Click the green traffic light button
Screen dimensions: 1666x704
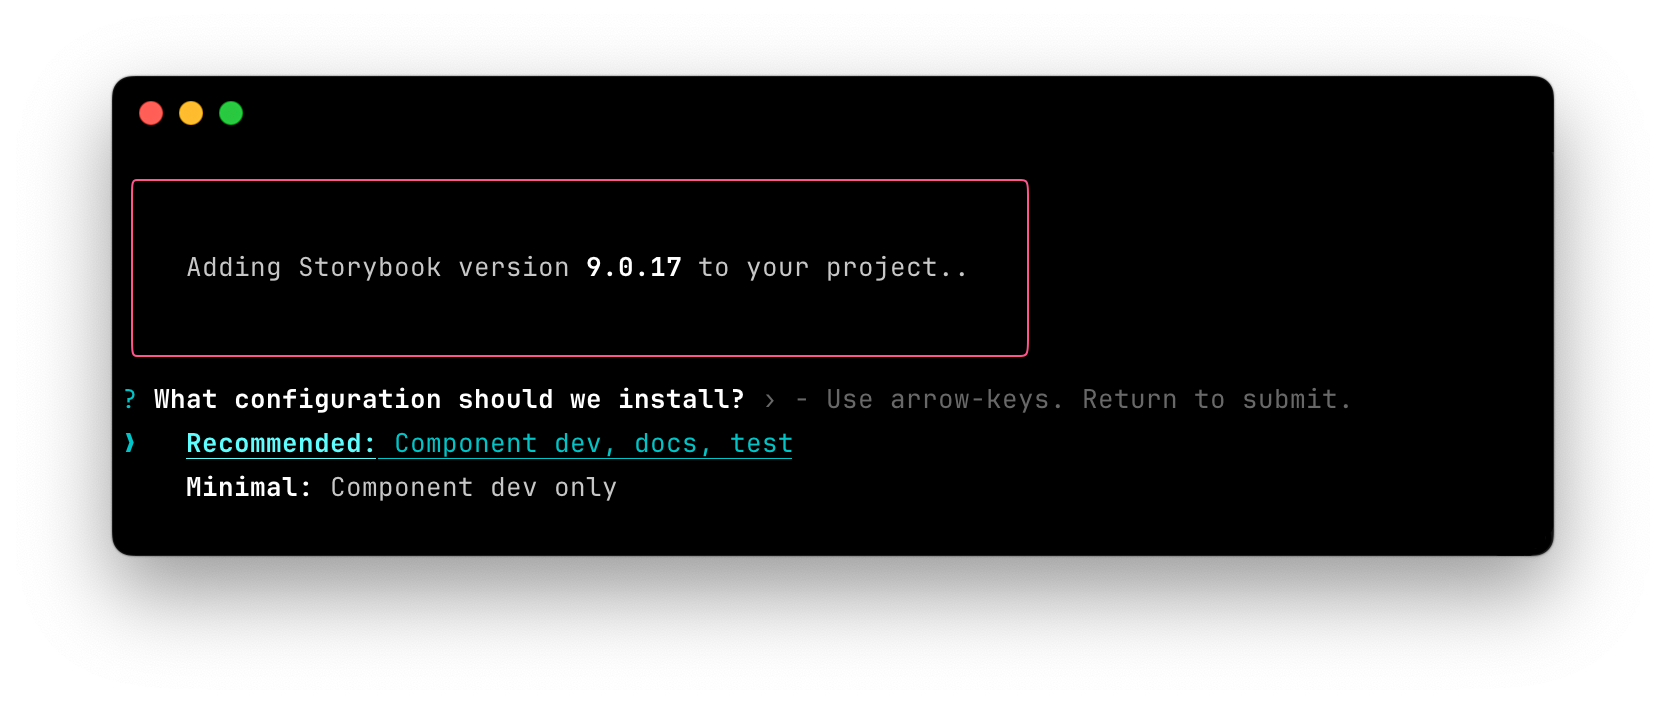(231, 113)
